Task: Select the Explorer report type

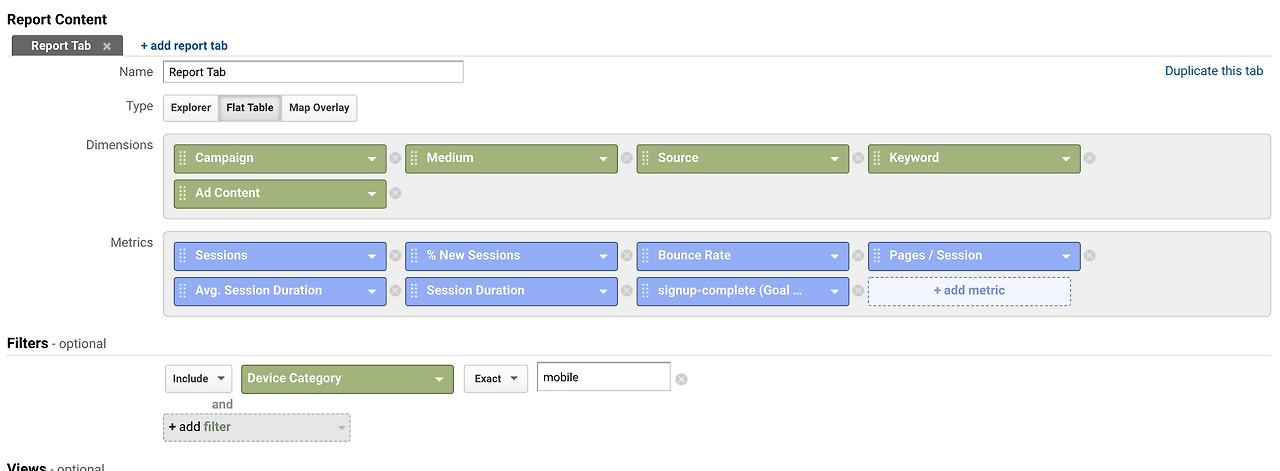Action: (x=190, y=108)
